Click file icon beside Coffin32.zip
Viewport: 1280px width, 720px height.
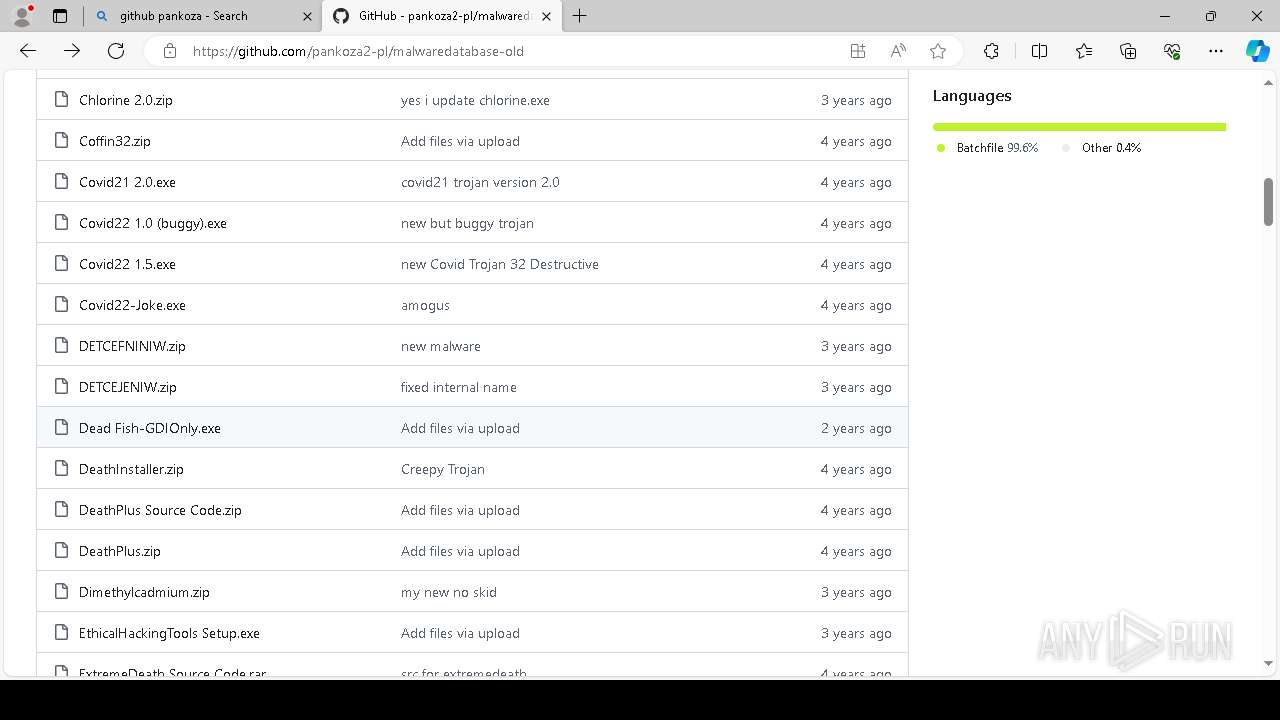tap(61, 141)
